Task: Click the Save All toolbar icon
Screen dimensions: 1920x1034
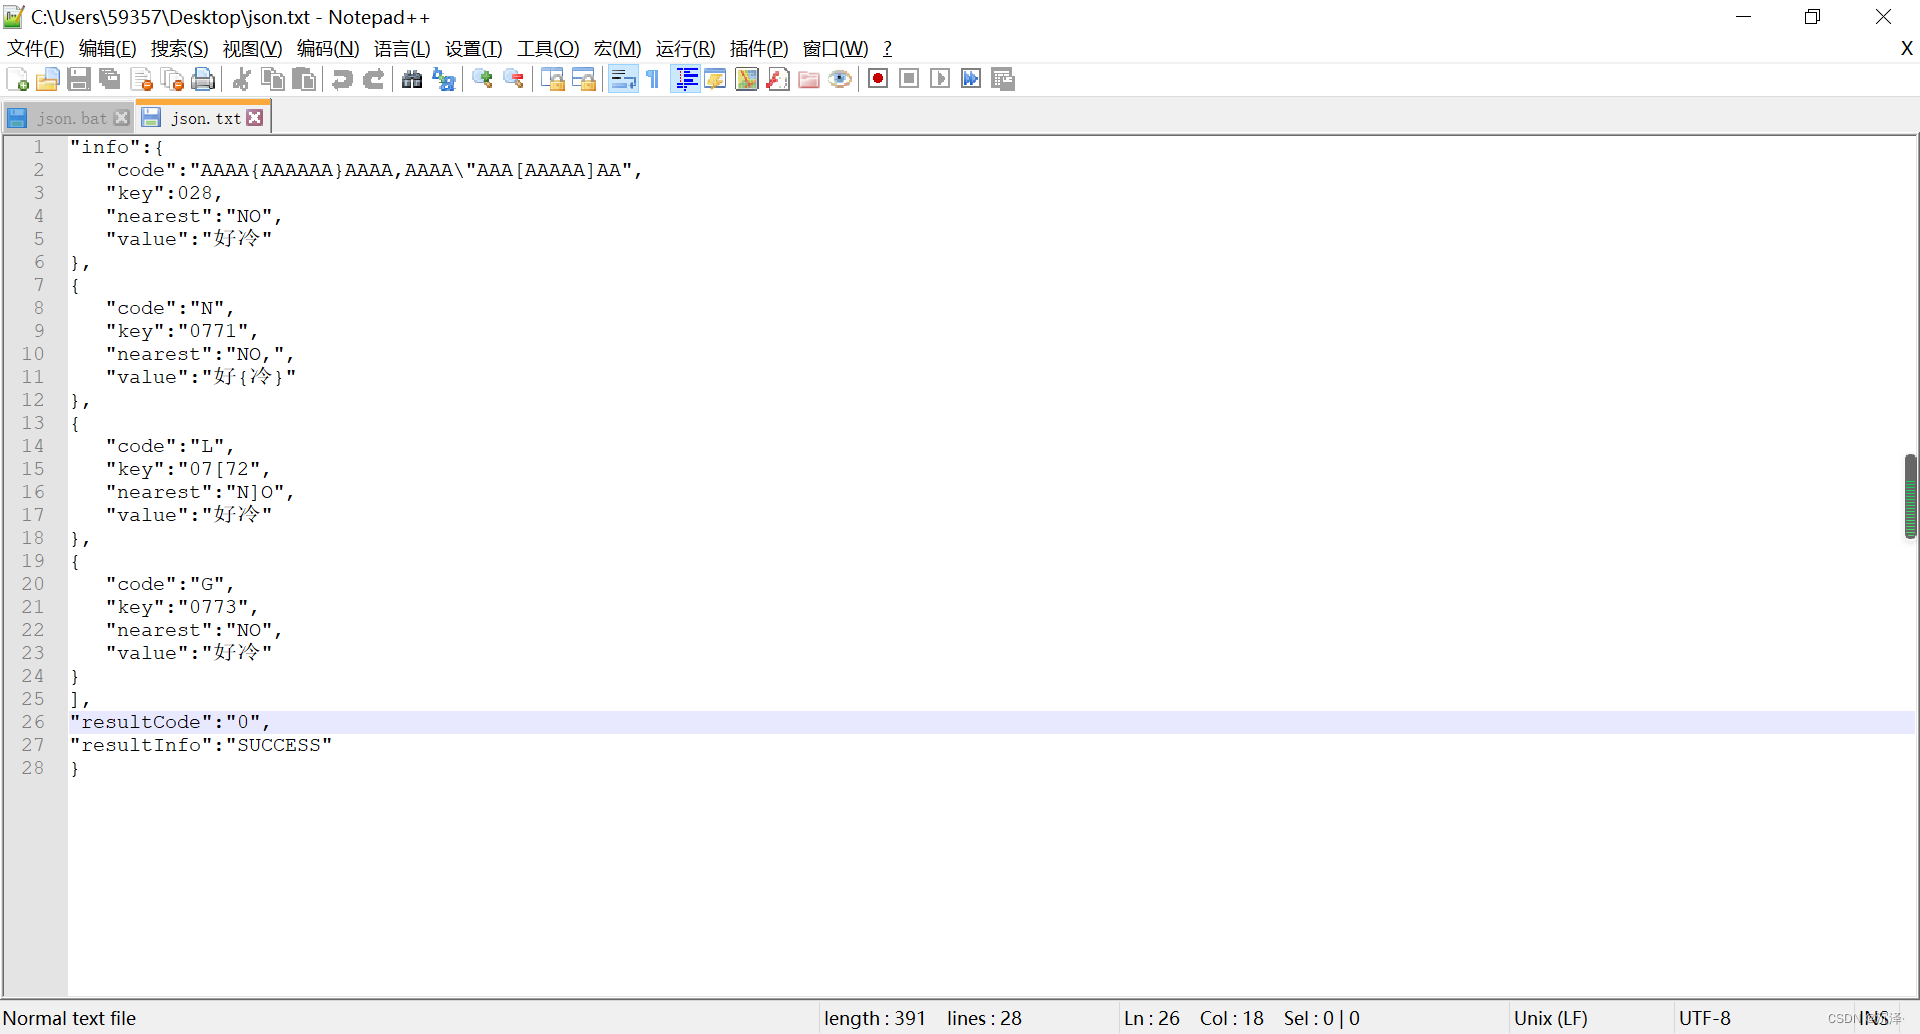Action: (110, 79)
